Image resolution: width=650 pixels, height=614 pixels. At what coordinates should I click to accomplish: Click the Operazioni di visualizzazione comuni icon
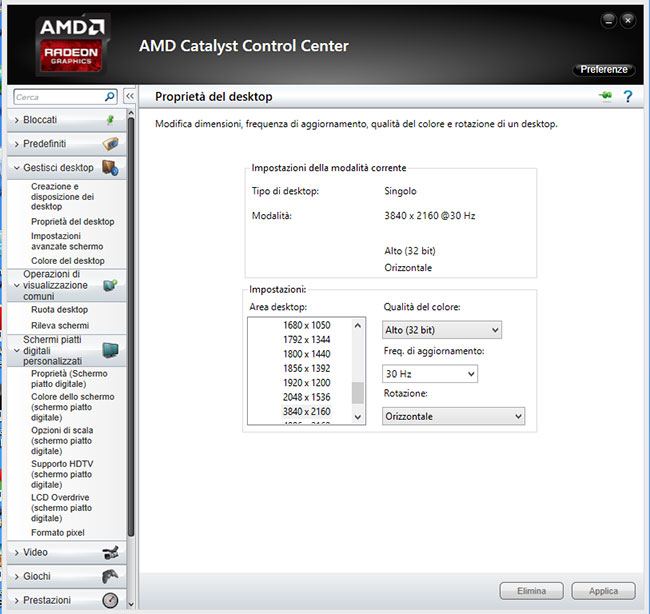[x=110, y=285]
